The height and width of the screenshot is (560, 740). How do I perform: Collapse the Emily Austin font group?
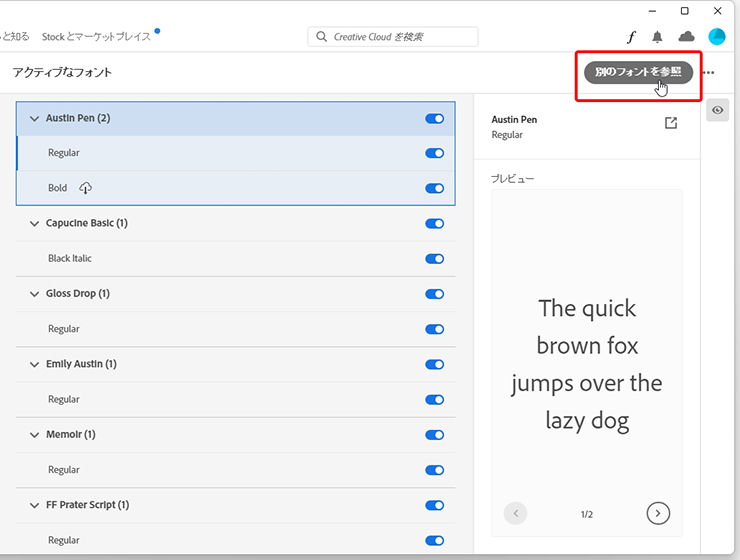coord(34,364)
